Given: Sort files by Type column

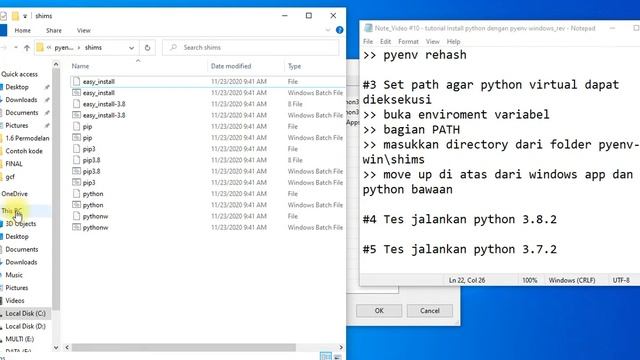Looking at the screenshot, I should [294, 66].
